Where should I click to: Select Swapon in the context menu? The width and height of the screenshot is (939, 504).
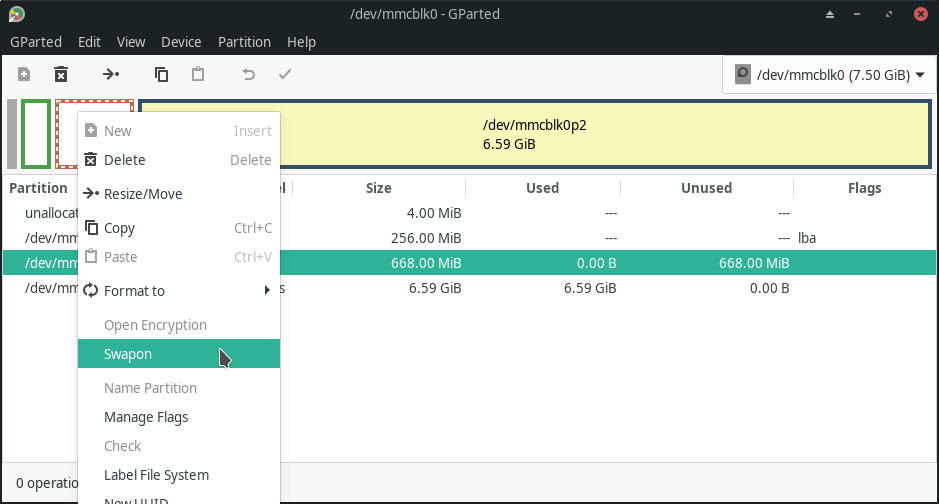(178, 354)
